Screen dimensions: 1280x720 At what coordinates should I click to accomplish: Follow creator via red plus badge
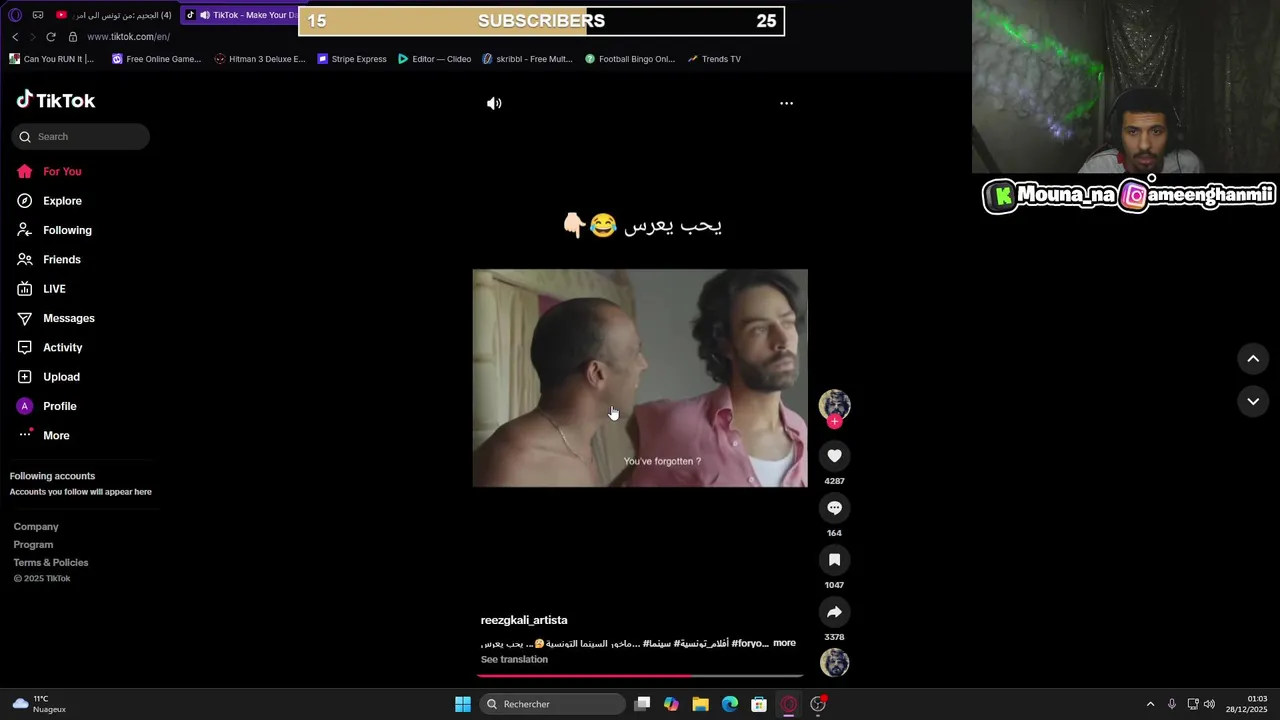pyautogui.click(x=834, y=421)
